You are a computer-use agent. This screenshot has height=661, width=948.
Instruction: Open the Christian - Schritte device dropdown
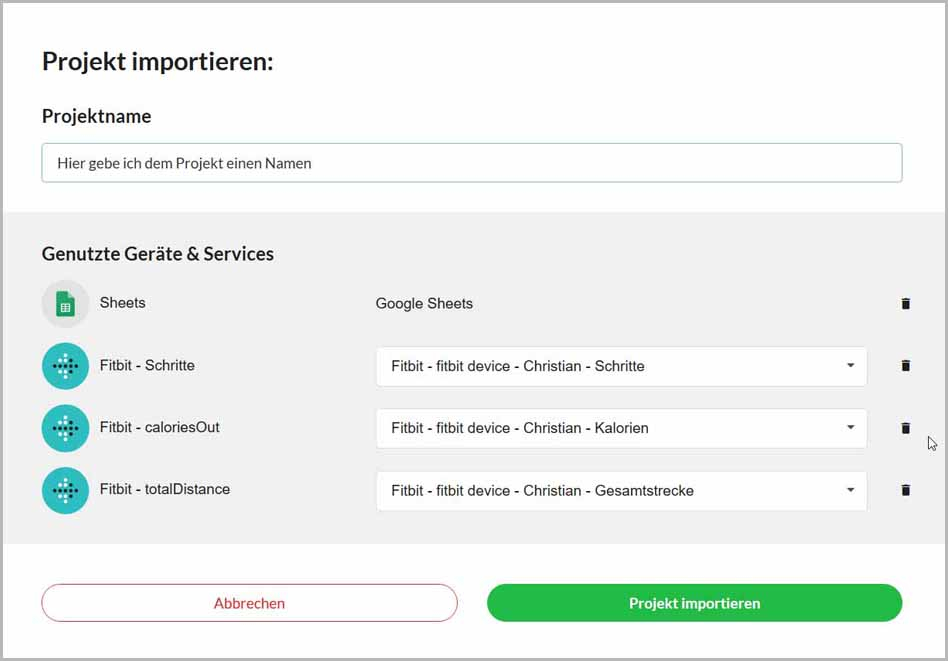621,366
